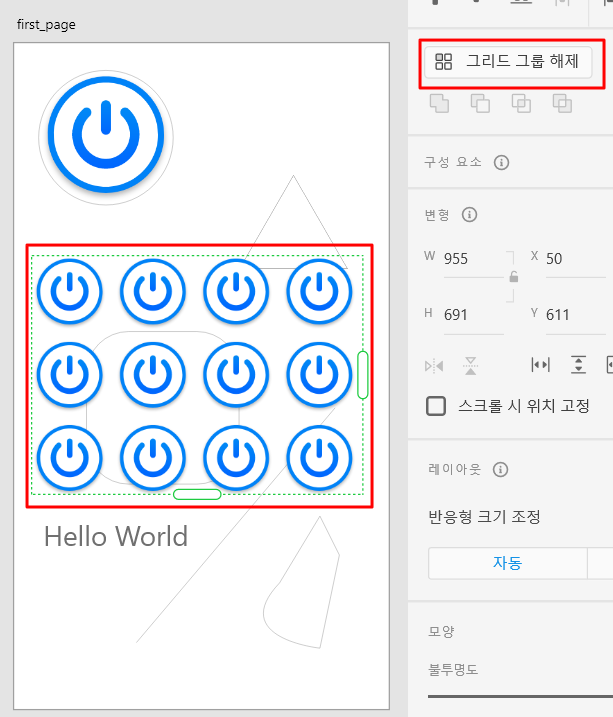Open the info icon next to 구성 요소
613x717 pixels.
click(501, 162)
